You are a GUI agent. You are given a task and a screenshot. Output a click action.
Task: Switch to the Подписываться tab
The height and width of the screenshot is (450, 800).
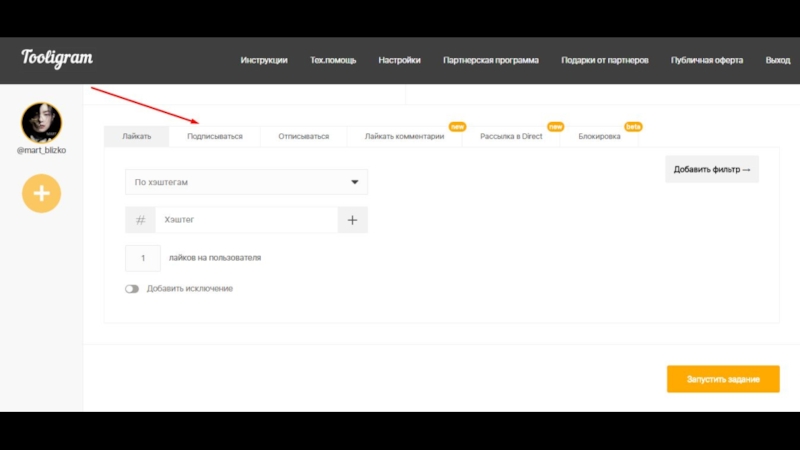point(215,136)
